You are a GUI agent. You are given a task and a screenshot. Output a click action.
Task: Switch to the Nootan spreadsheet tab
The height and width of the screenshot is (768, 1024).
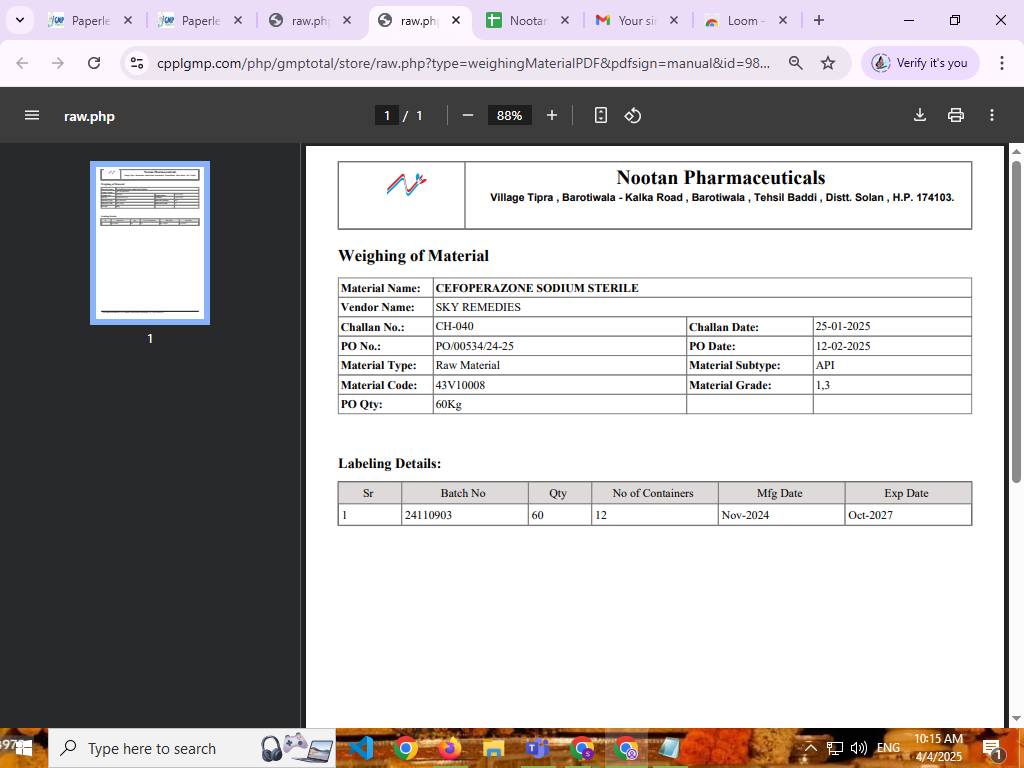click(526, 20)
